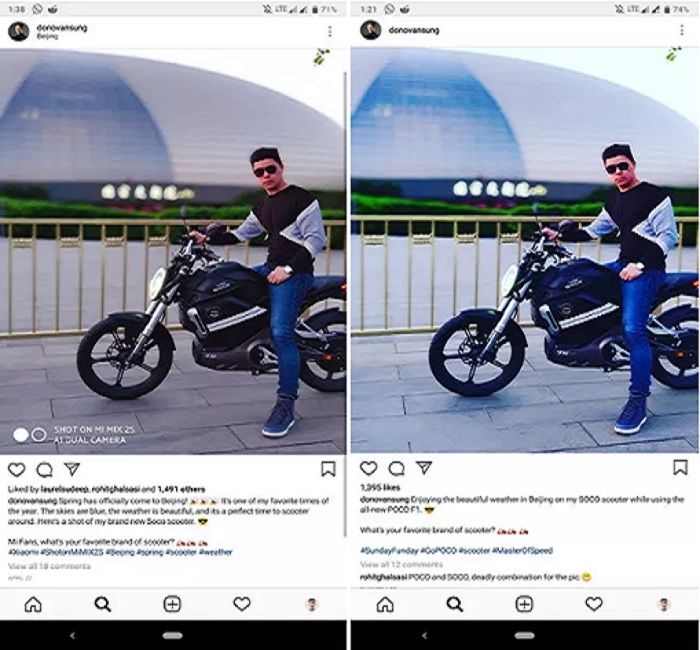Open activity heart tab in right screen

594,604
